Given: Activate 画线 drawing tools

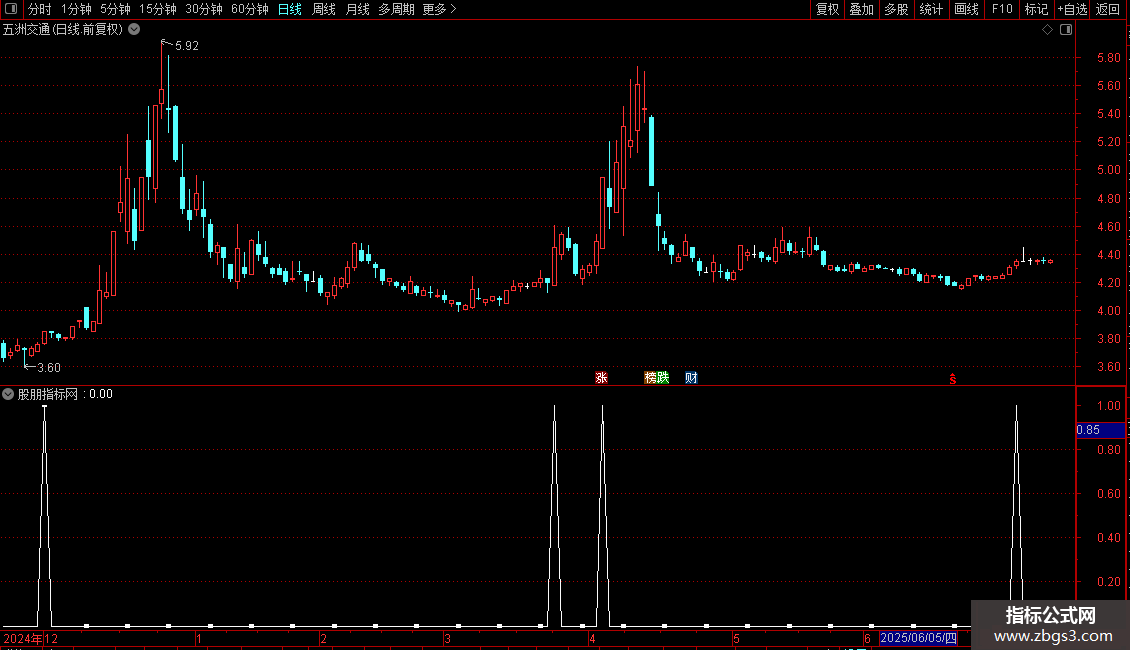Looking at the screenshot, I should pyautogui.click(x=966, y=9).
